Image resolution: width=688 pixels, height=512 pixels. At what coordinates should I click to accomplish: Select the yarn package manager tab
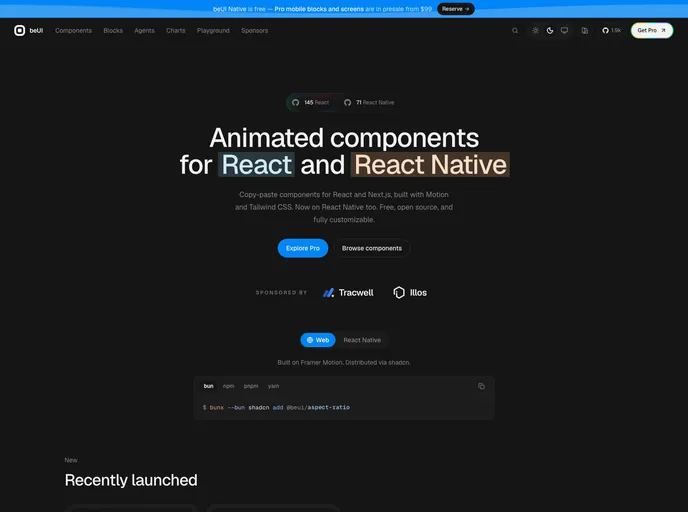pos(273,386)
